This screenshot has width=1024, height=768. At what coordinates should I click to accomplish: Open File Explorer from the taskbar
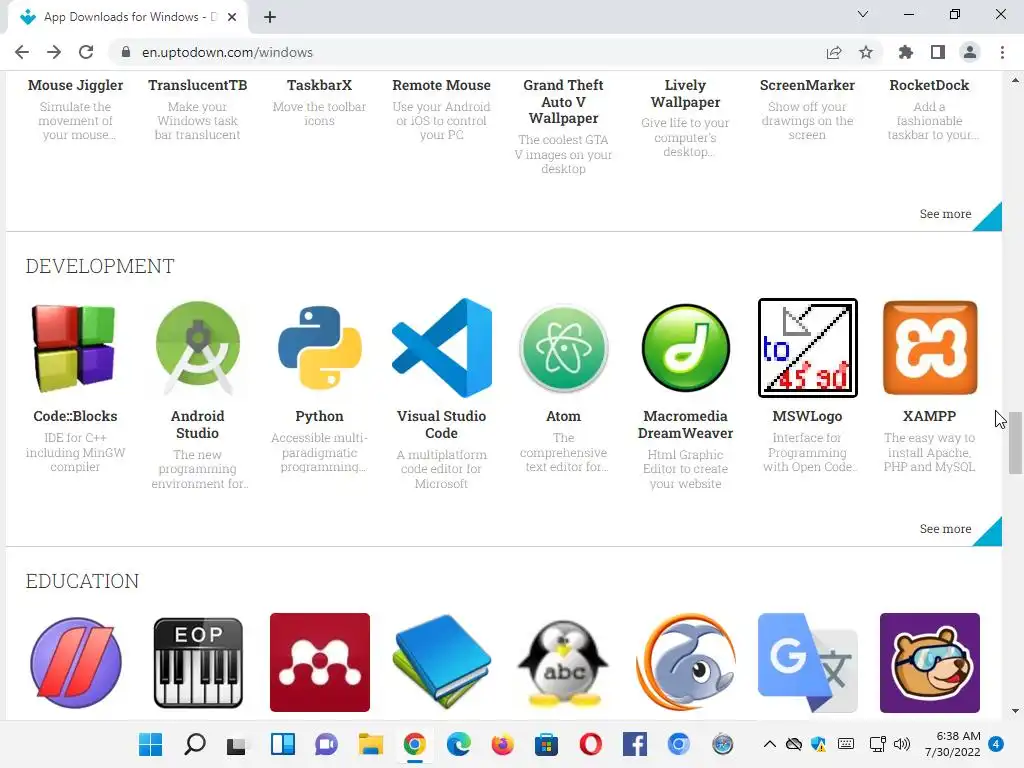pos(371,744)
